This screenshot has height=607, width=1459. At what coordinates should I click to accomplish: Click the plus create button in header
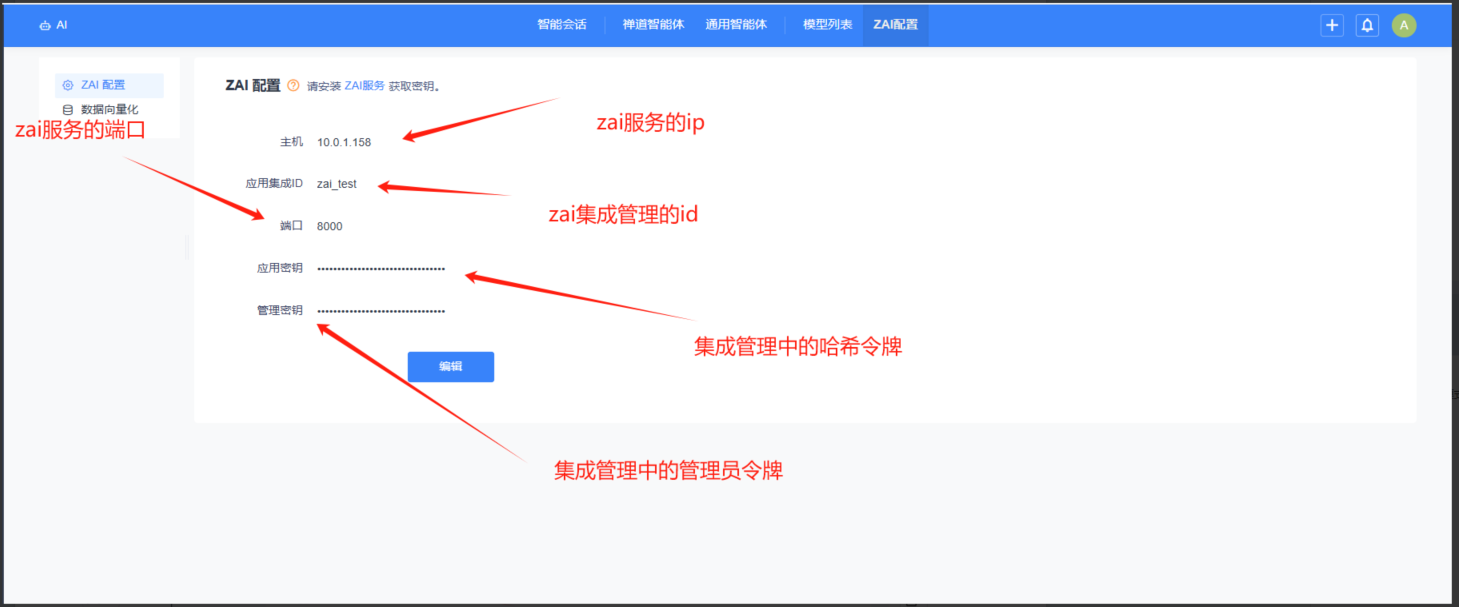(x=1332, y=25)
